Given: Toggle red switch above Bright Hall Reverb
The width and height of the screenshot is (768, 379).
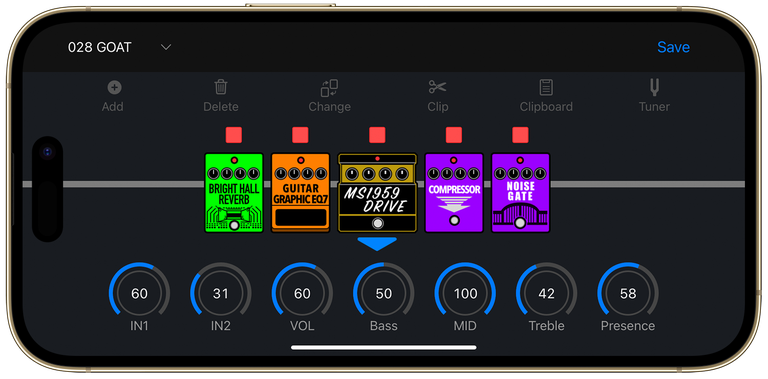Looking at the screenshot, I should [234, 135].
